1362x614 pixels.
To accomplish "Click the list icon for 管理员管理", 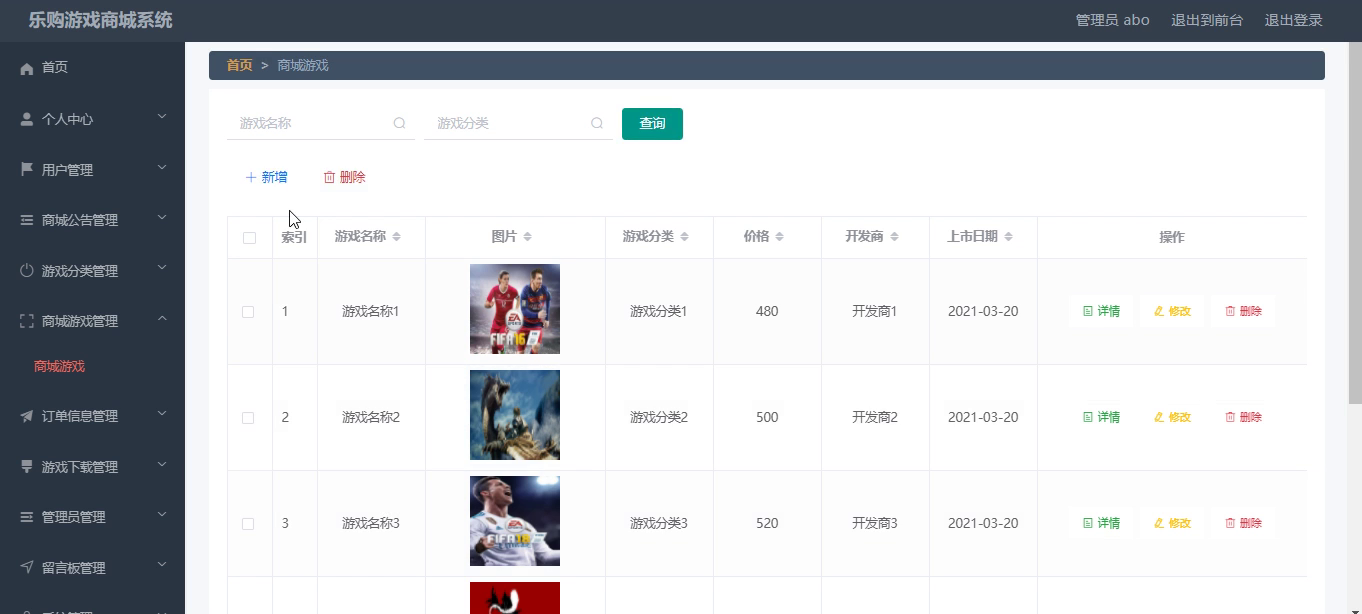I will click(x=27, y=517).
